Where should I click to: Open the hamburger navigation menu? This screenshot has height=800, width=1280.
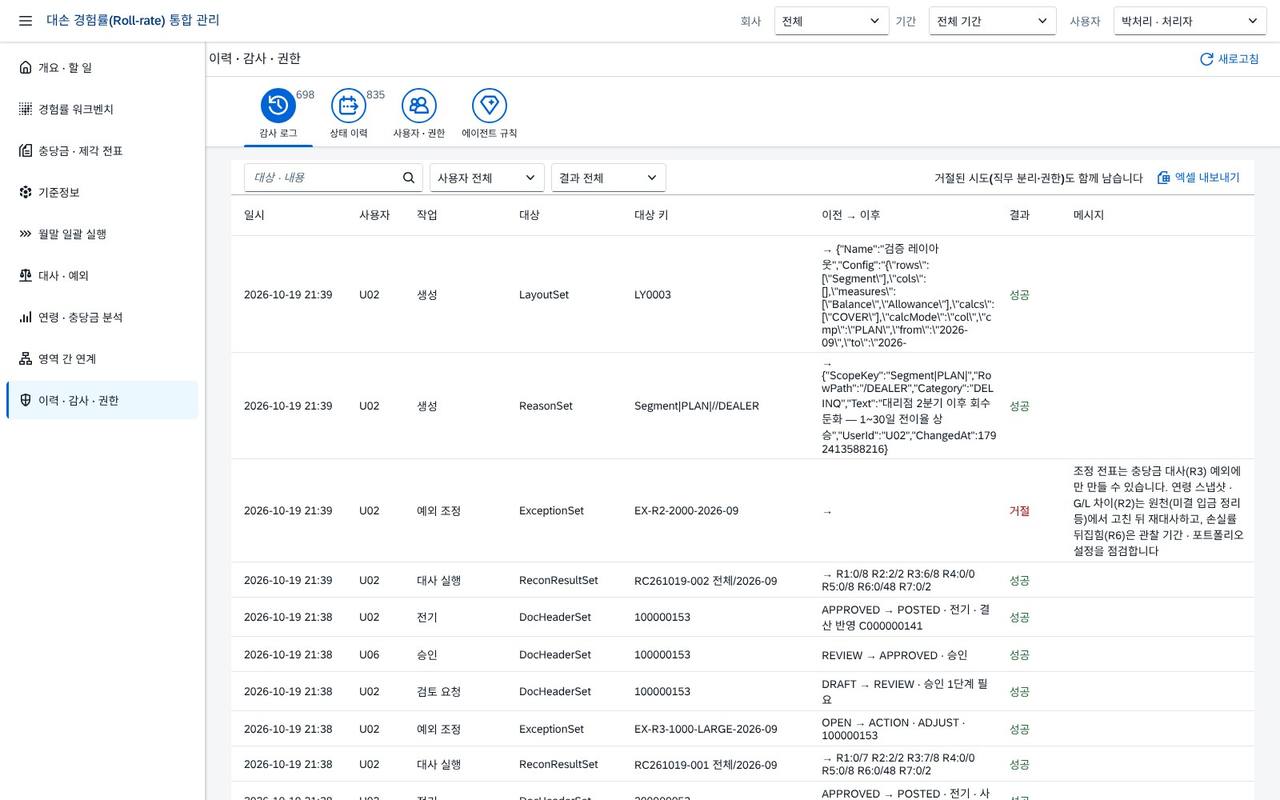[x=25, y=21]
